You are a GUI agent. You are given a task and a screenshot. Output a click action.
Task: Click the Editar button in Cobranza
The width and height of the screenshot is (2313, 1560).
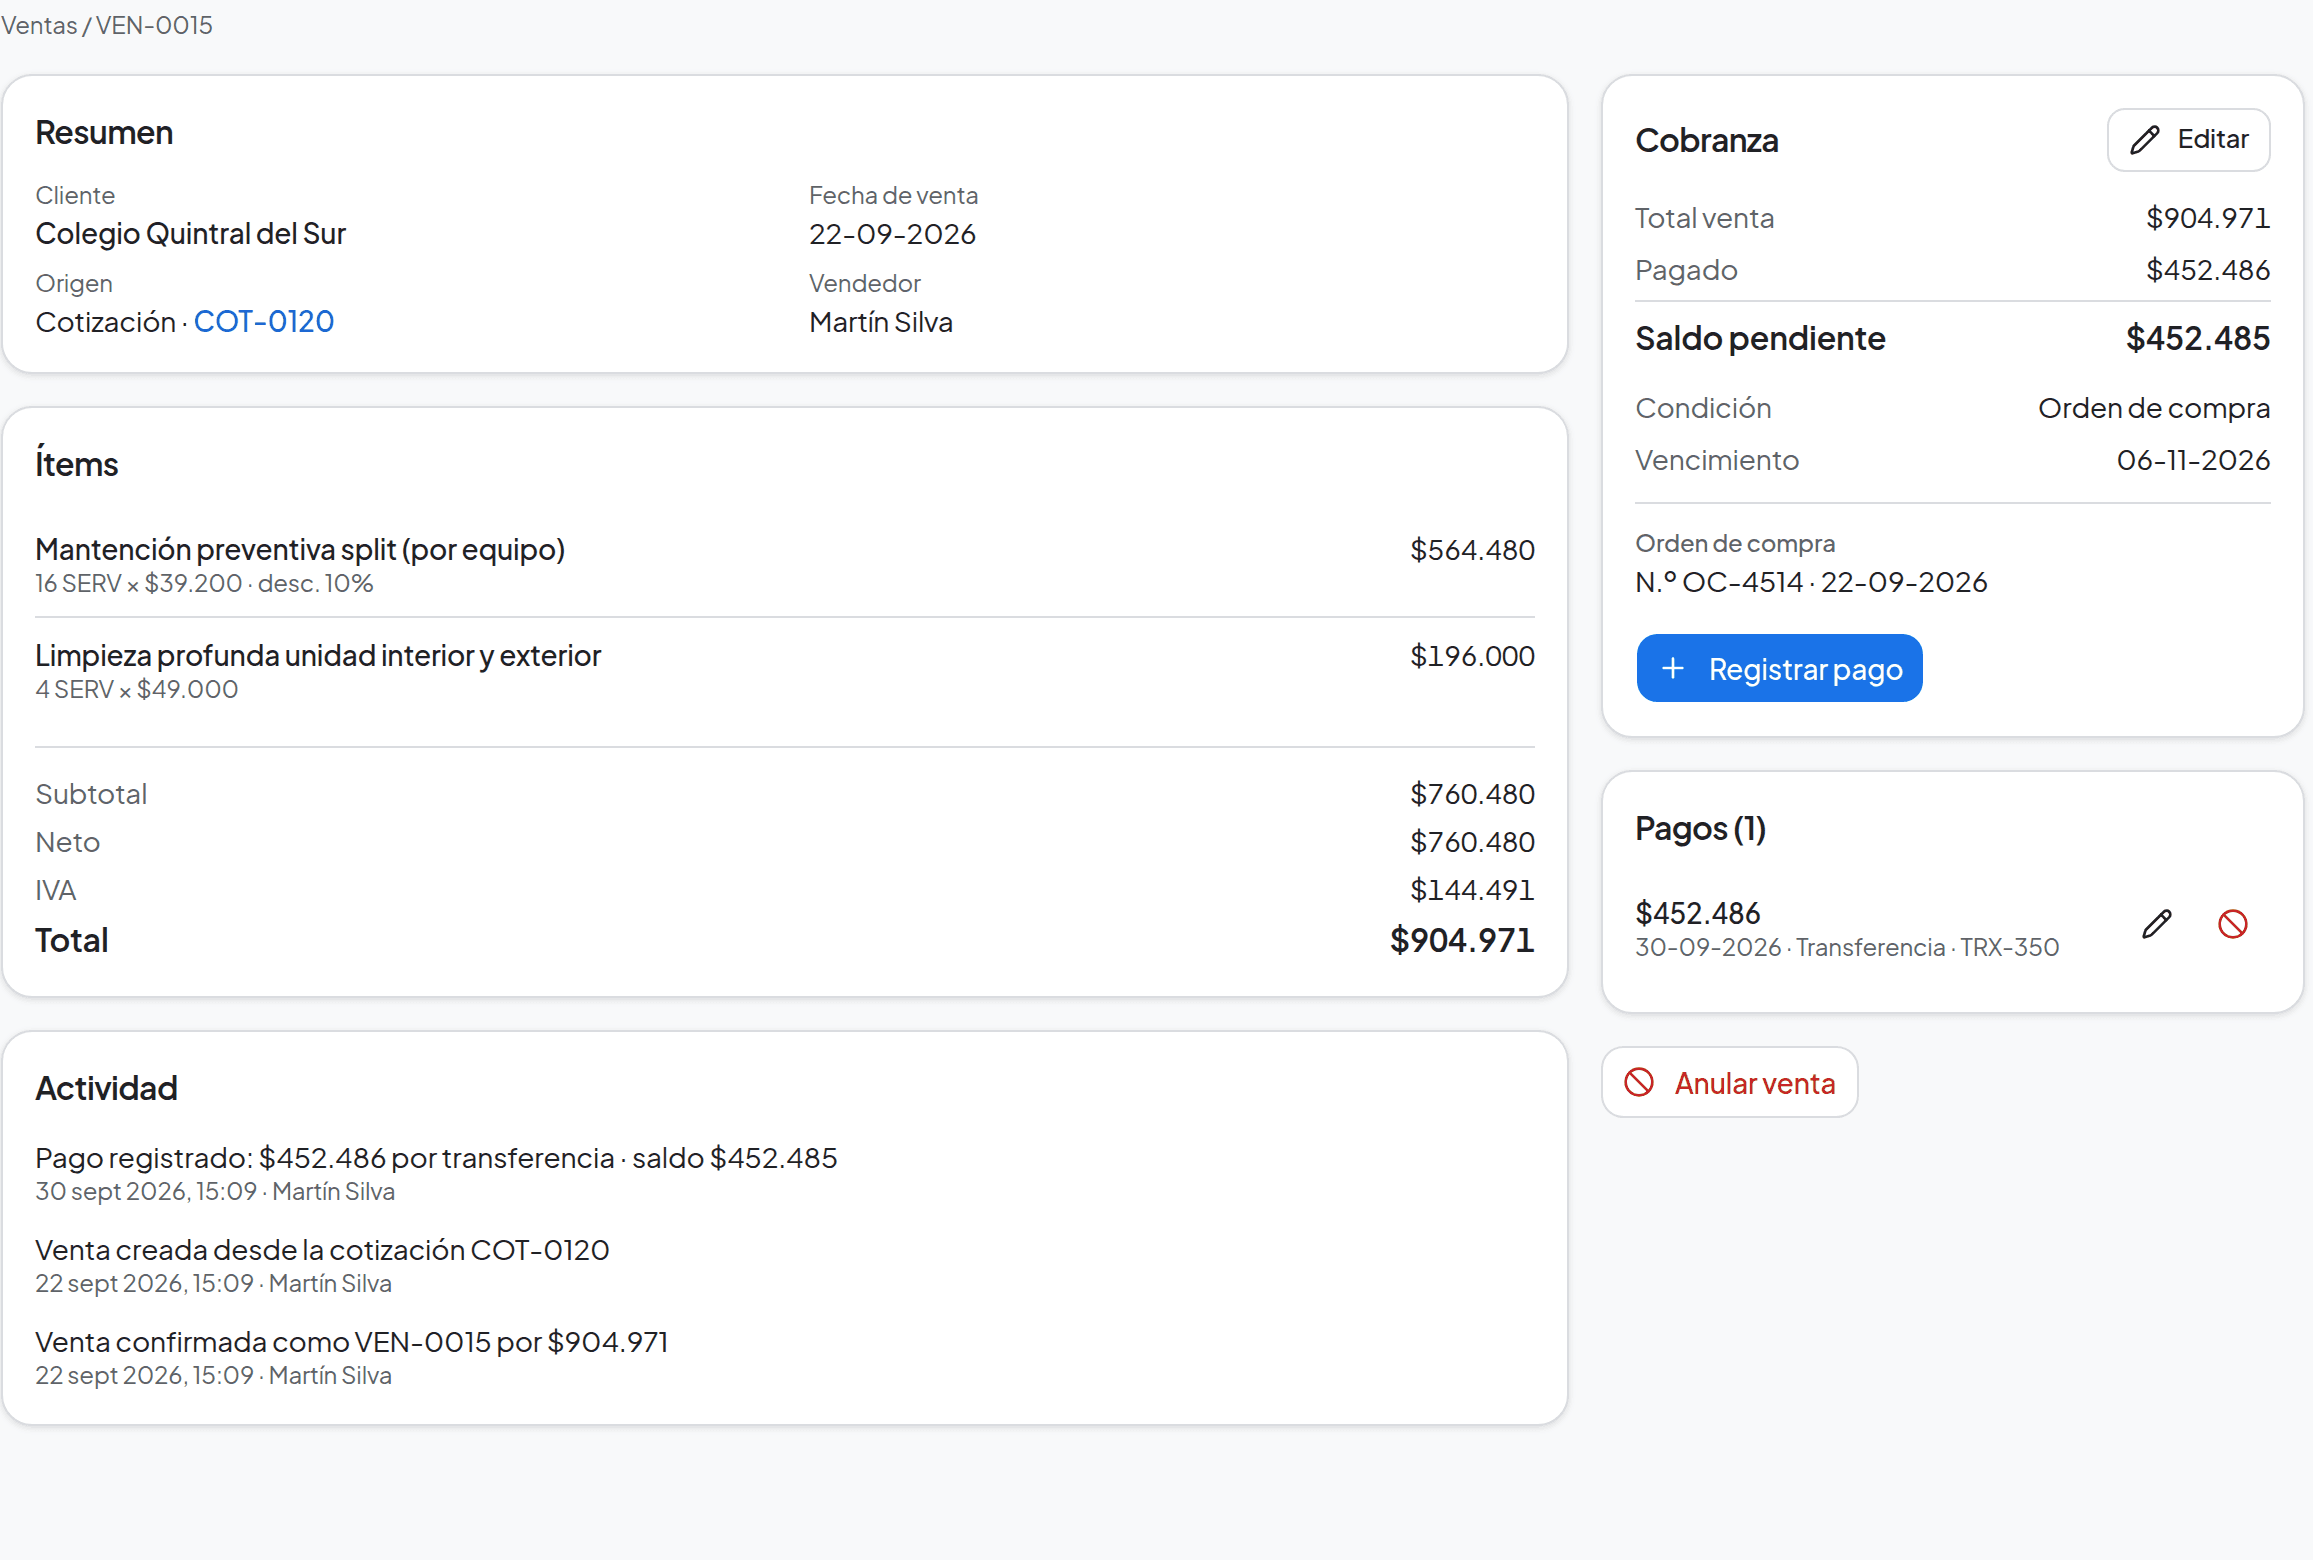[x=2188, y=140]
